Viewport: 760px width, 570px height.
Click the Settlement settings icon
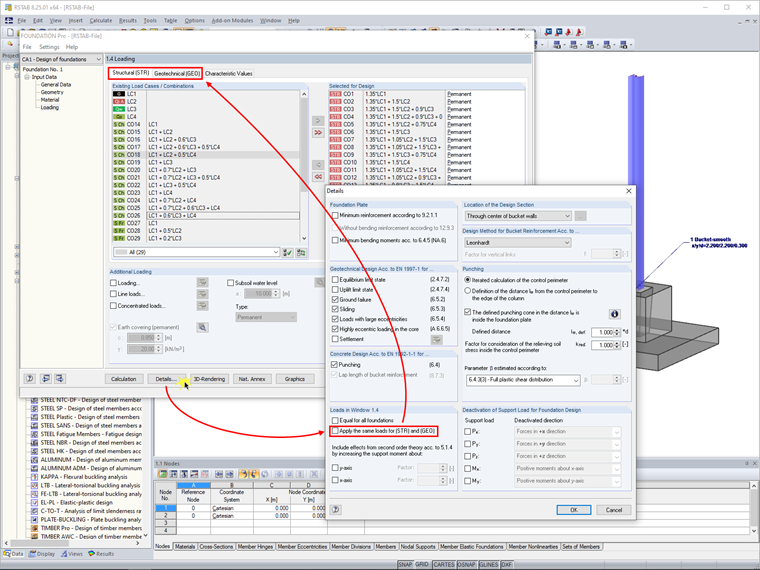pyautogui.click(x=436, y=340)
